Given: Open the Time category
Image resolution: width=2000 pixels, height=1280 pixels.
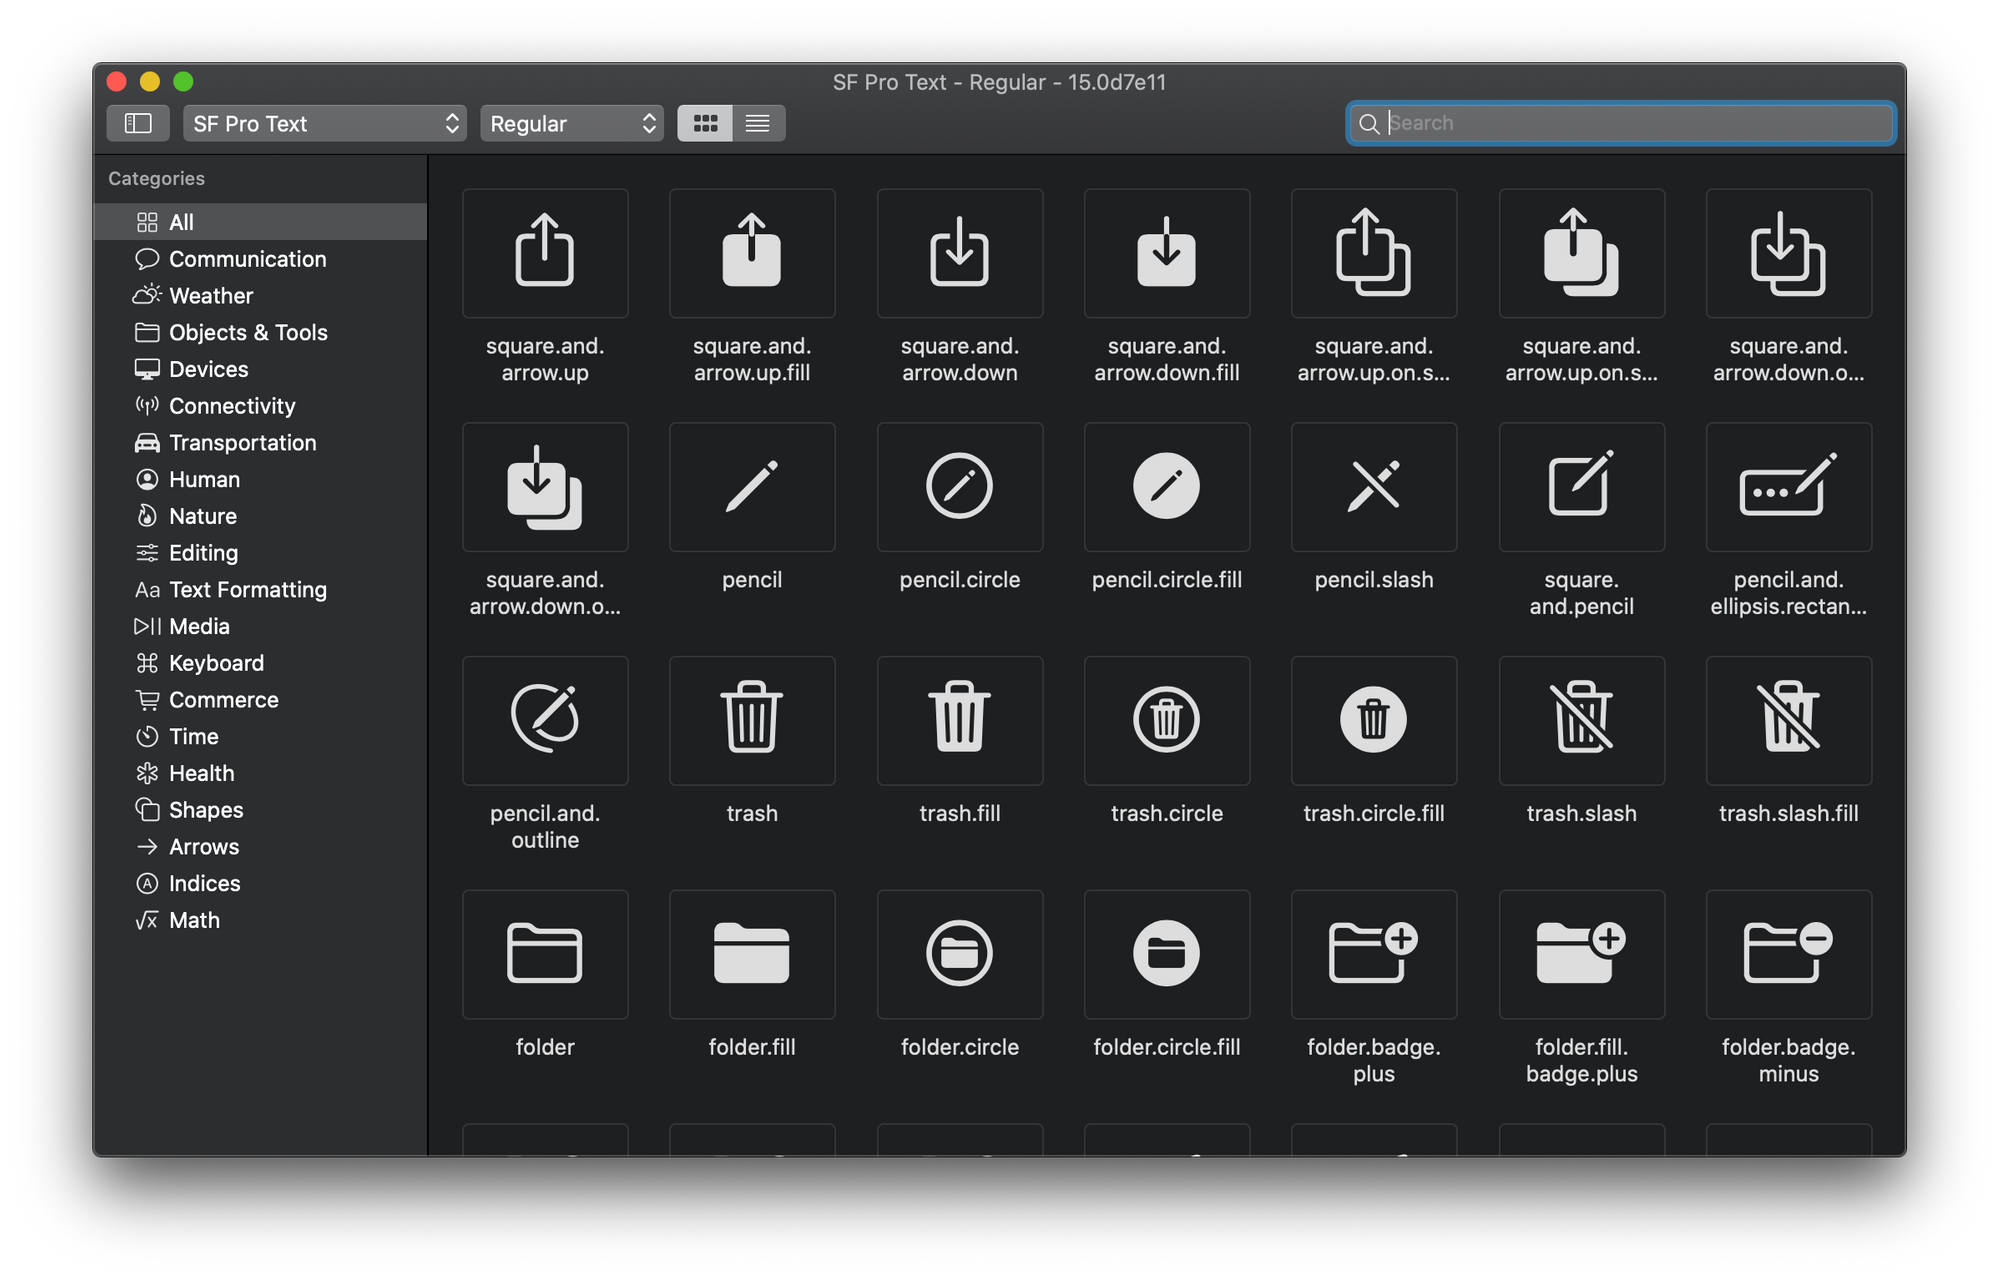Looking at the screenshot, I should (x=260, y=737).
